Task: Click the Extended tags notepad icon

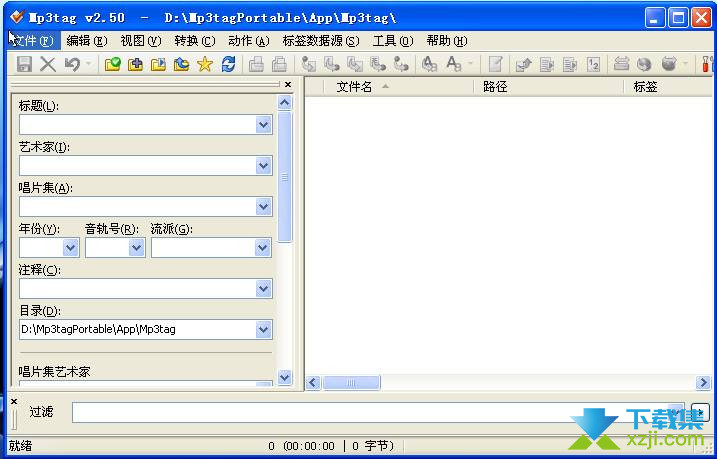Action: click(496, 64)
